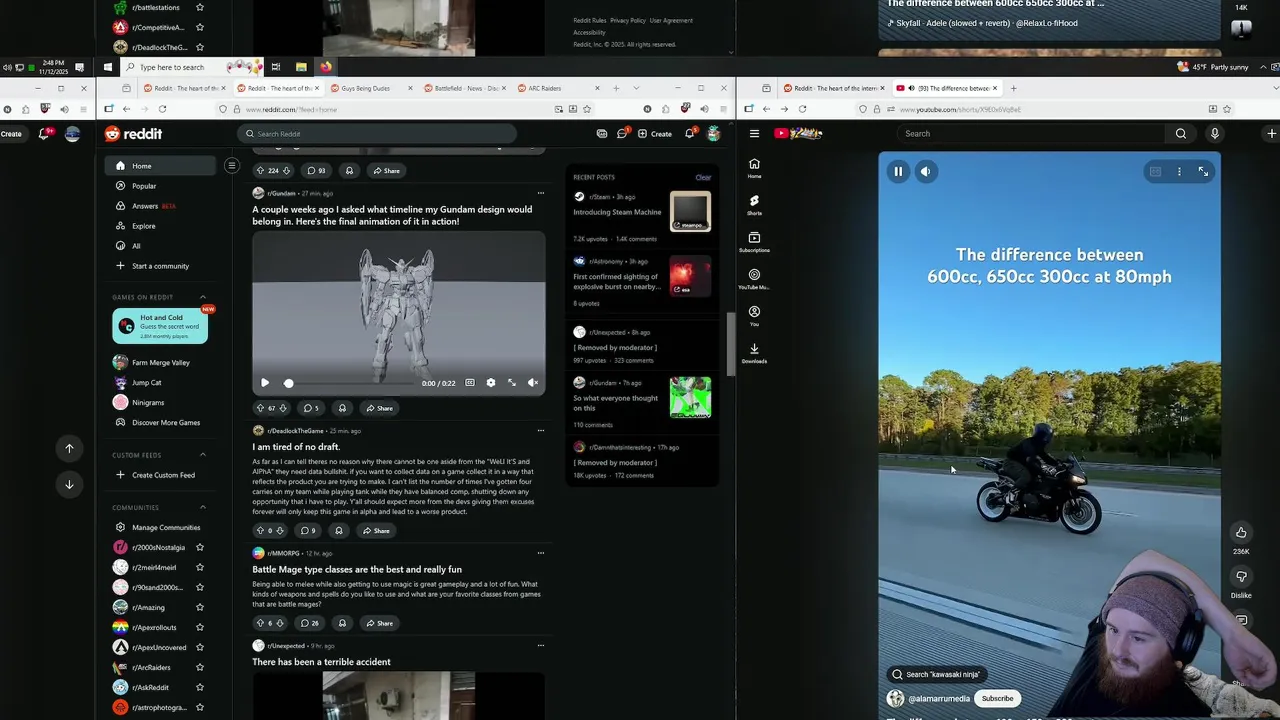
Task: Play the Gundam animation video
Action: coord(265,383)
